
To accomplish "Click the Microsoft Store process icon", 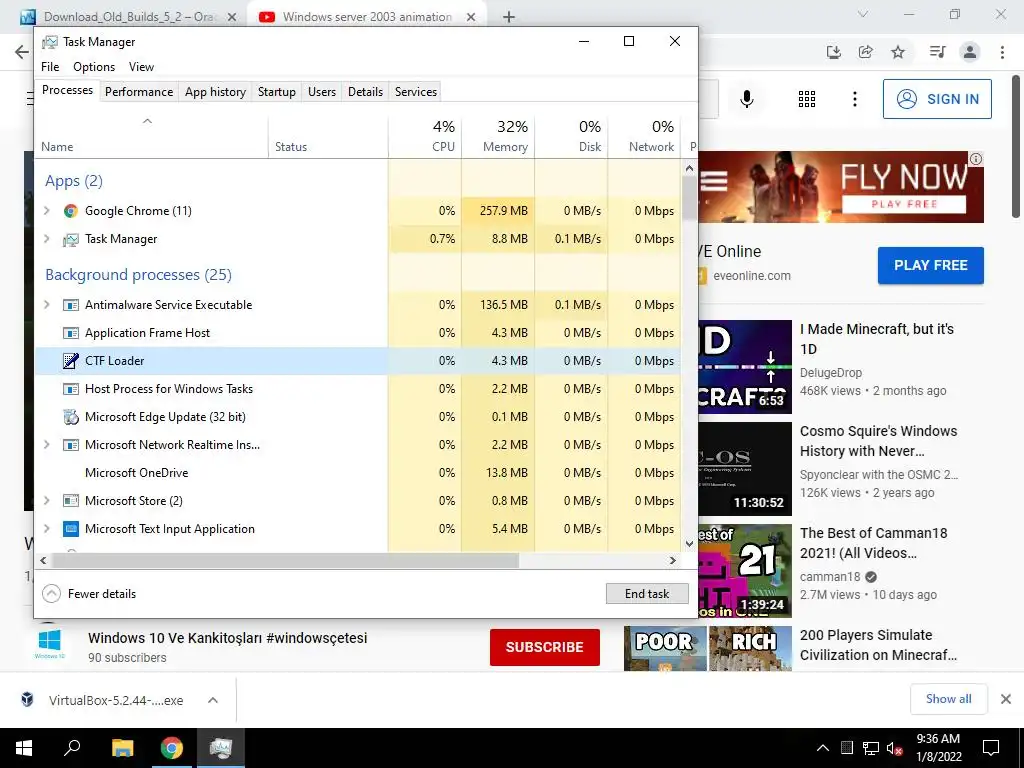I will 71,501.
